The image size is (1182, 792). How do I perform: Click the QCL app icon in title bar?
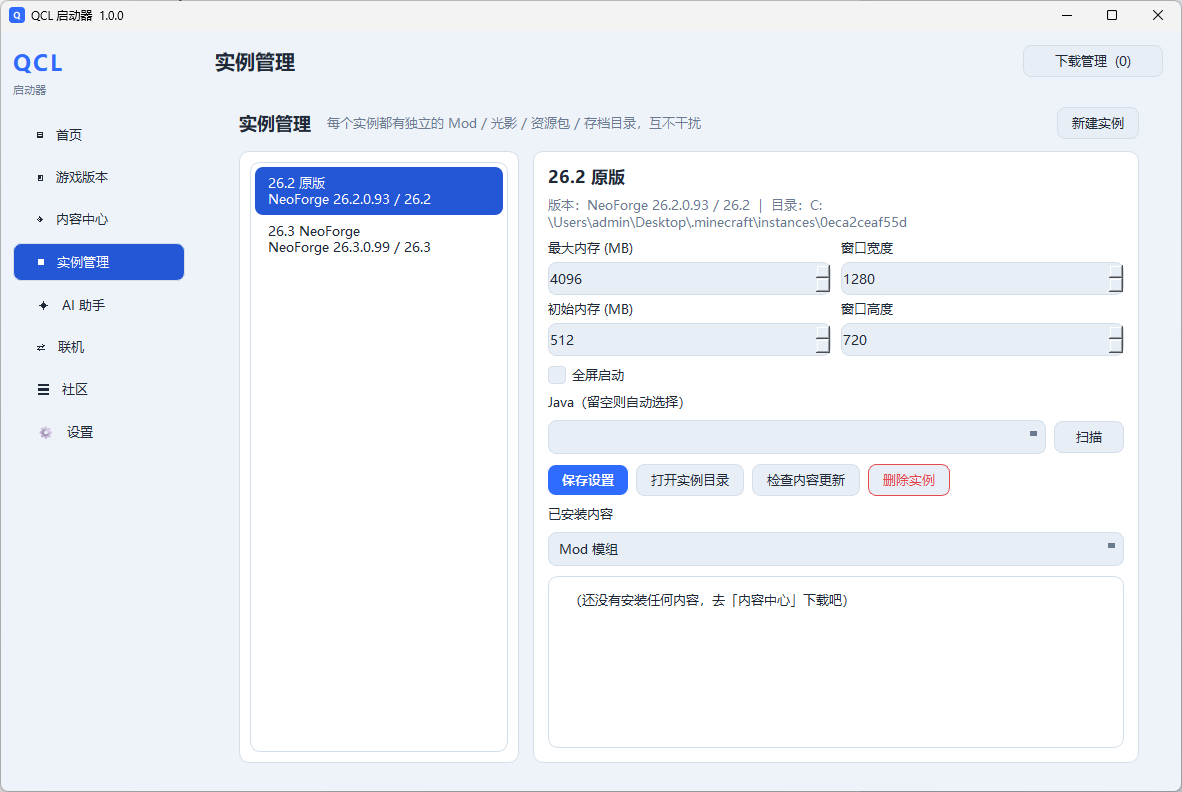click(x=17, y=15)
